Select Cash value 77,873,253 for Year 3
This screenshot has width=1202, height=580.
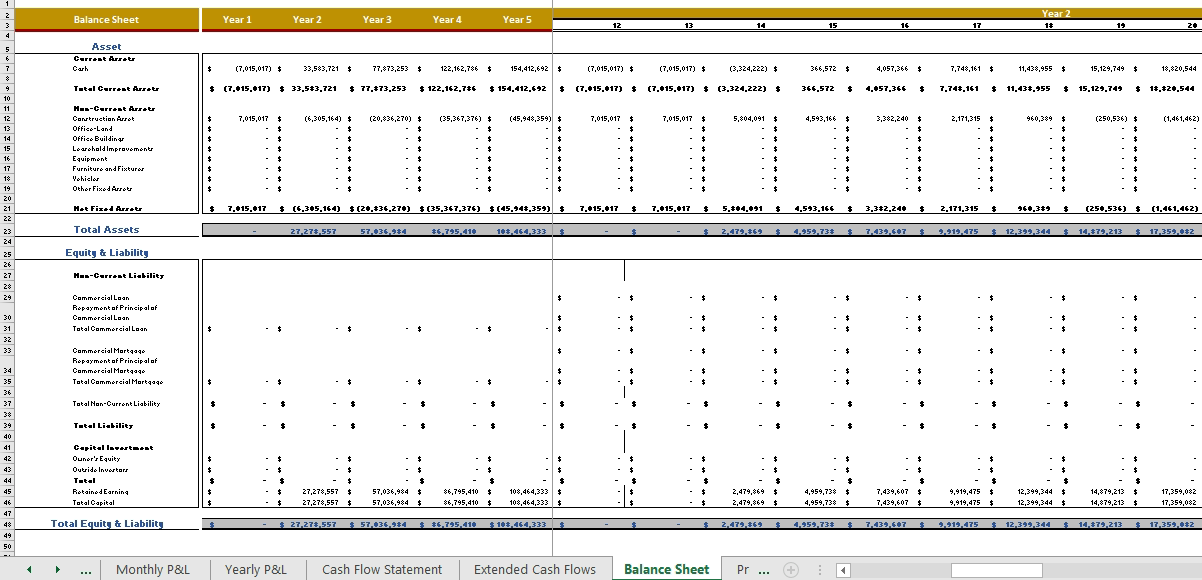391,69
